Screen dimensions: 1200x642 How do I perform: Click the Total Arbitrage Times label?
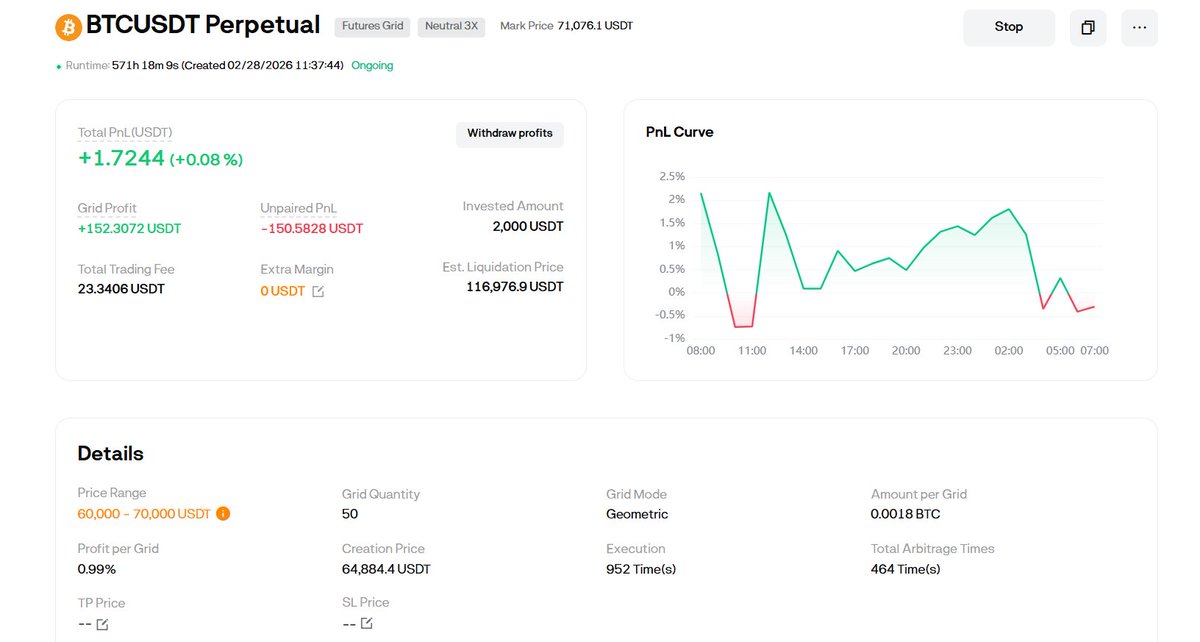tap(933, 548)
